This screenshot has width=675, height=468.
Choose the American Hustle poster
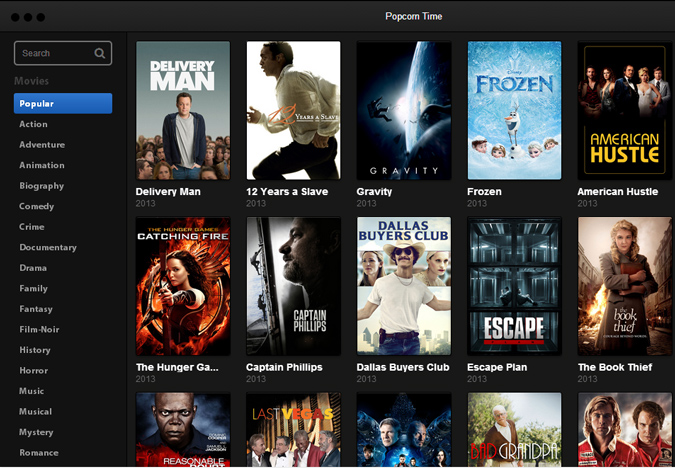point(624,110)
